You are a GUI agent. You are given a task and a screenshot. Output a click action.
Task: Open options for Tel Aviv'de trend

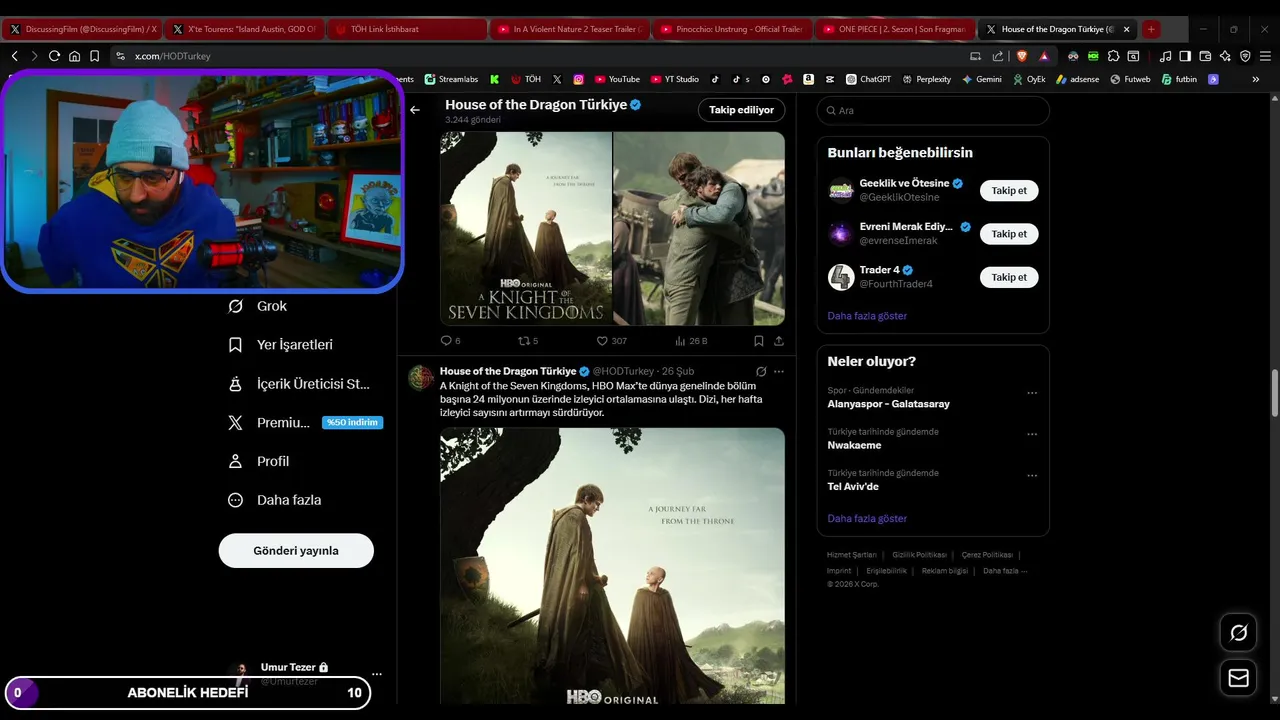pos(1032,475)
